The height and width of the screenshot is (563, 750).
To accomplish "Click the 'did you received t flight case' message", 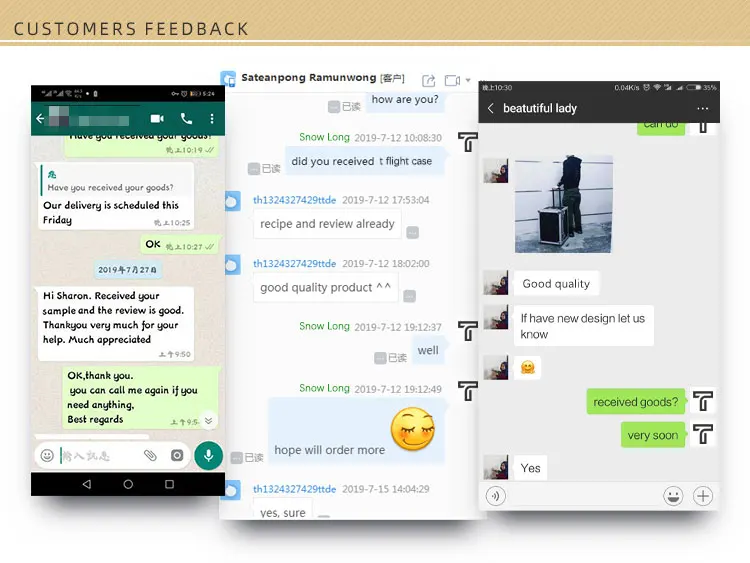I will click(365, 161).
